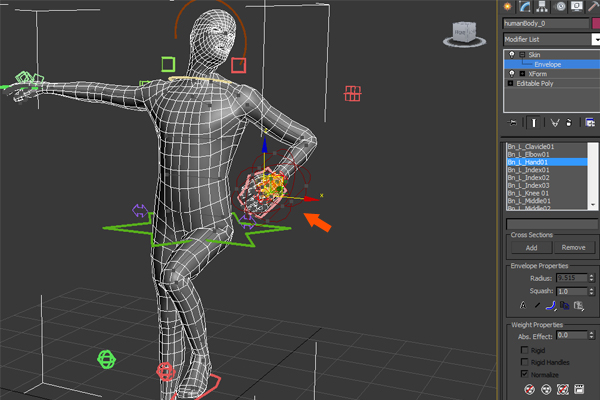
Task: Click the Abs. Effect value field
Action: coord(572,335)
